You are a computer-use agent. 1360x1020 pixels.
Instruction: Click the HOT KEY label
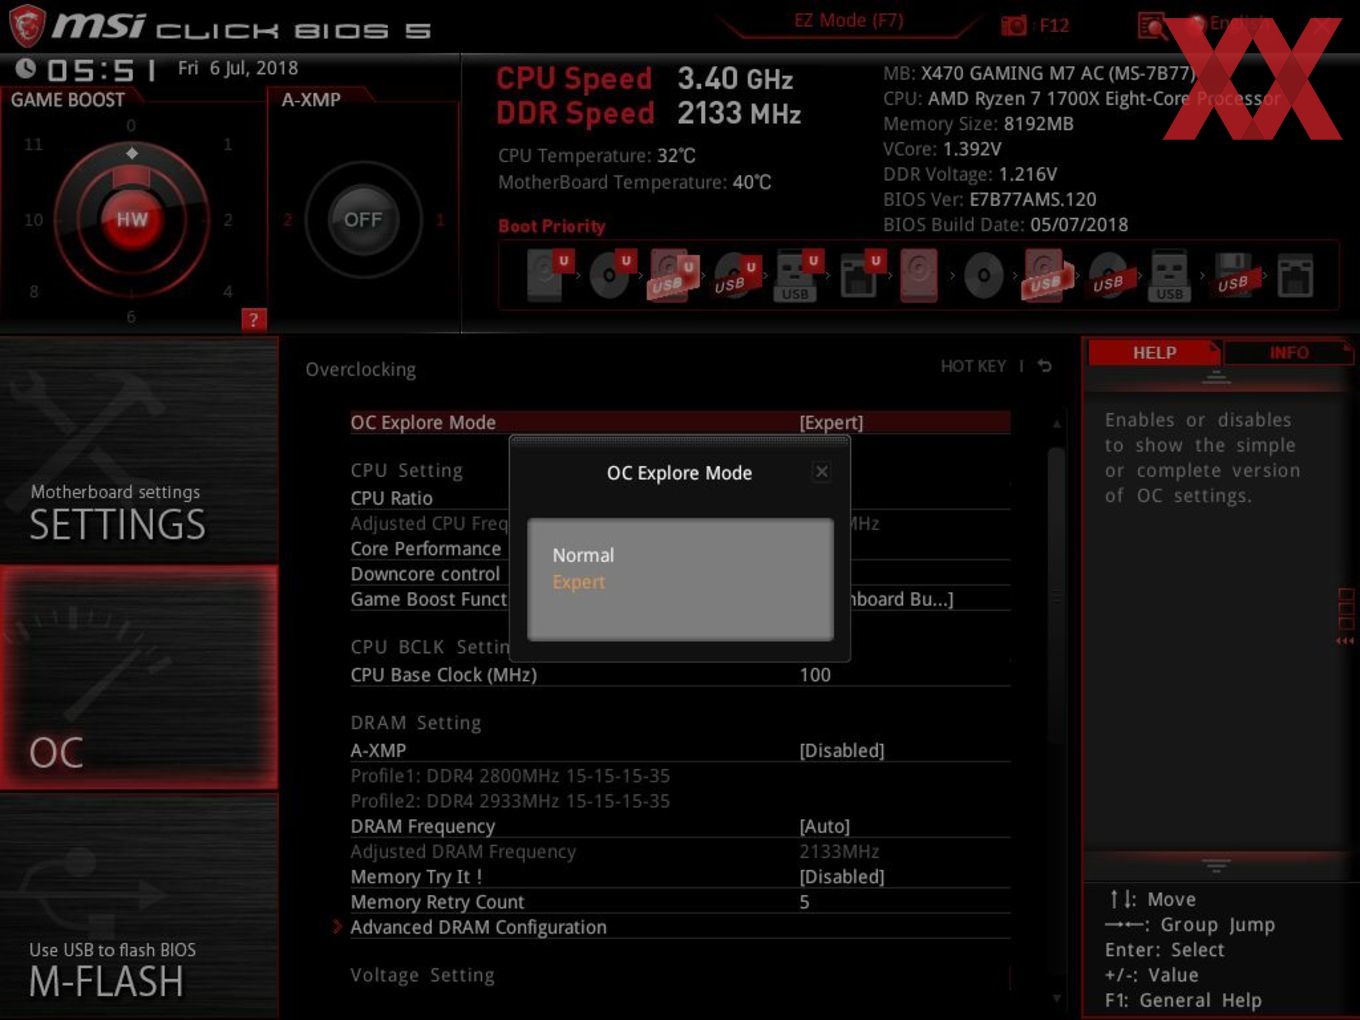click(x=973, y=366)
